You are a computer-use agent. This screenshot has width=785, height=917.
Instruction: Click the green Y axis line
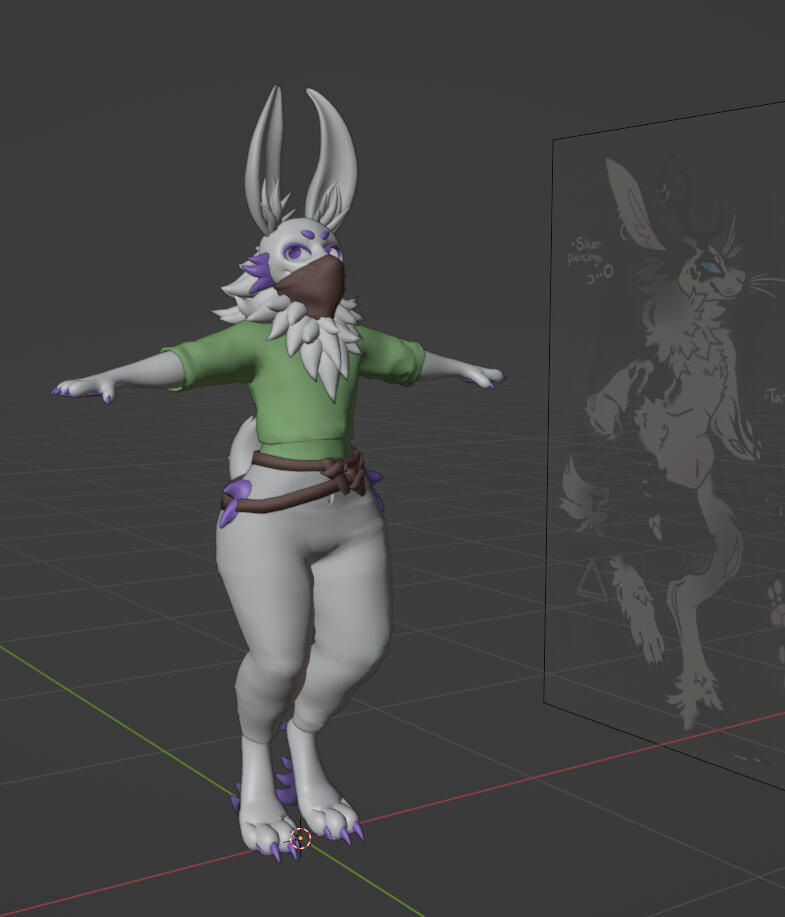[100, 692]
